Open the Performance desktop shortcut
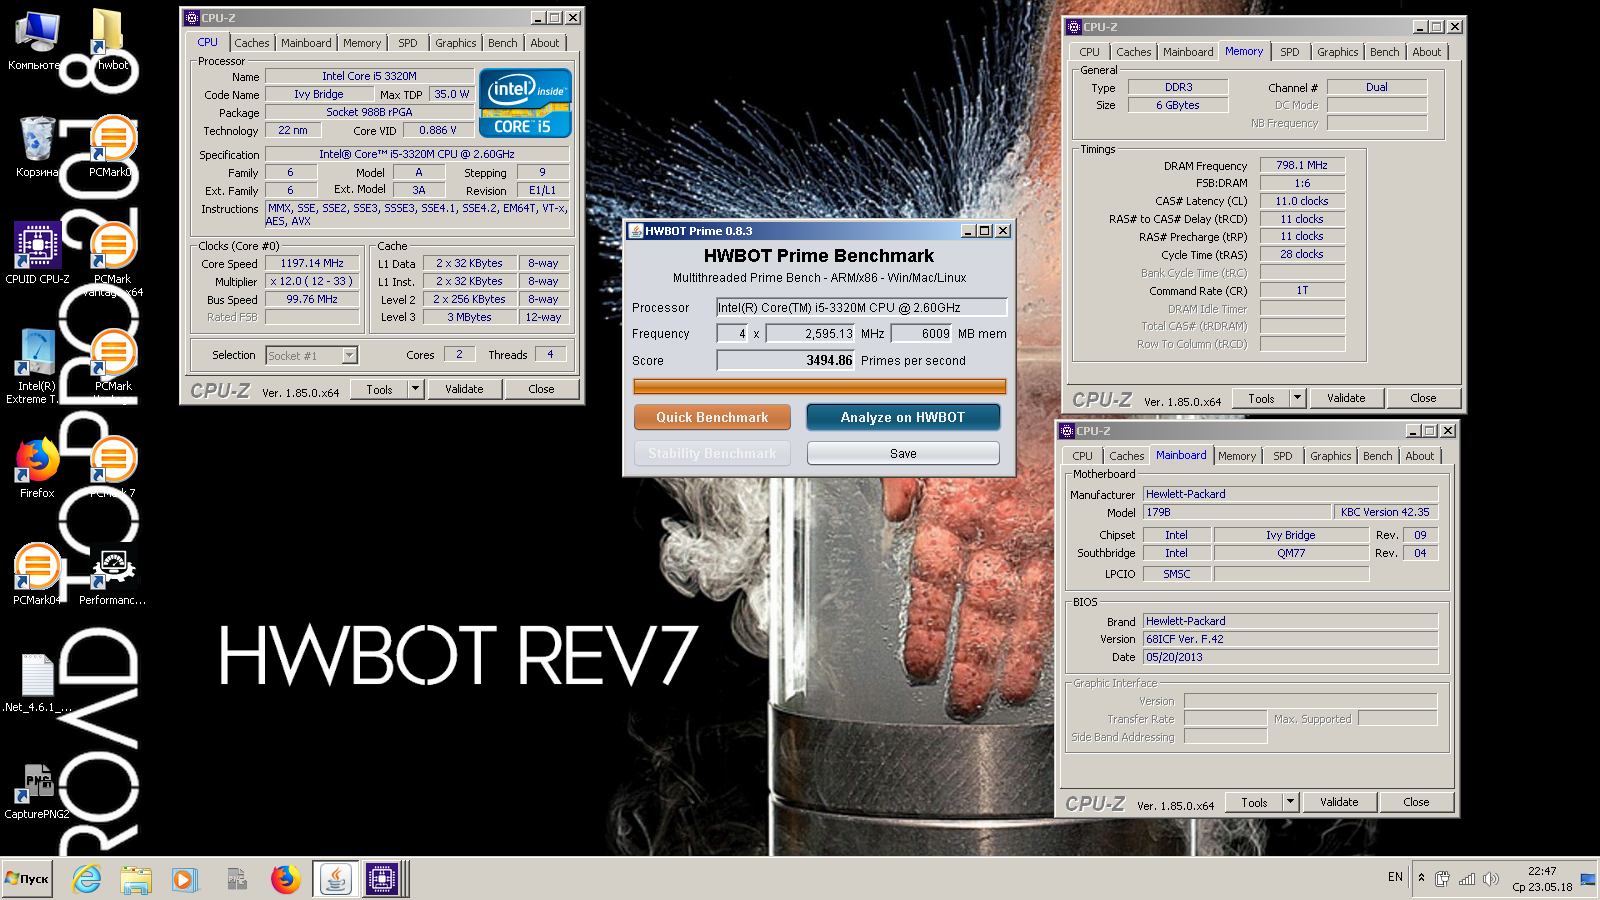This screenshot has width=1600, height=900. 113,575
